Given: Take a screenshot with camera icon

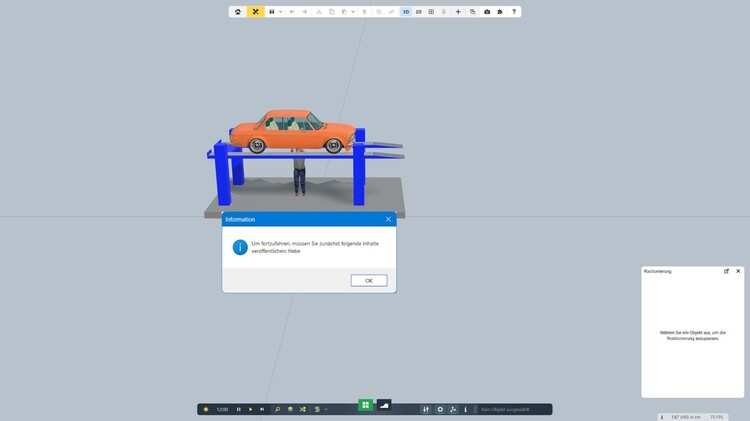Looking at the screenshot, I should click(x=487, y=12).
